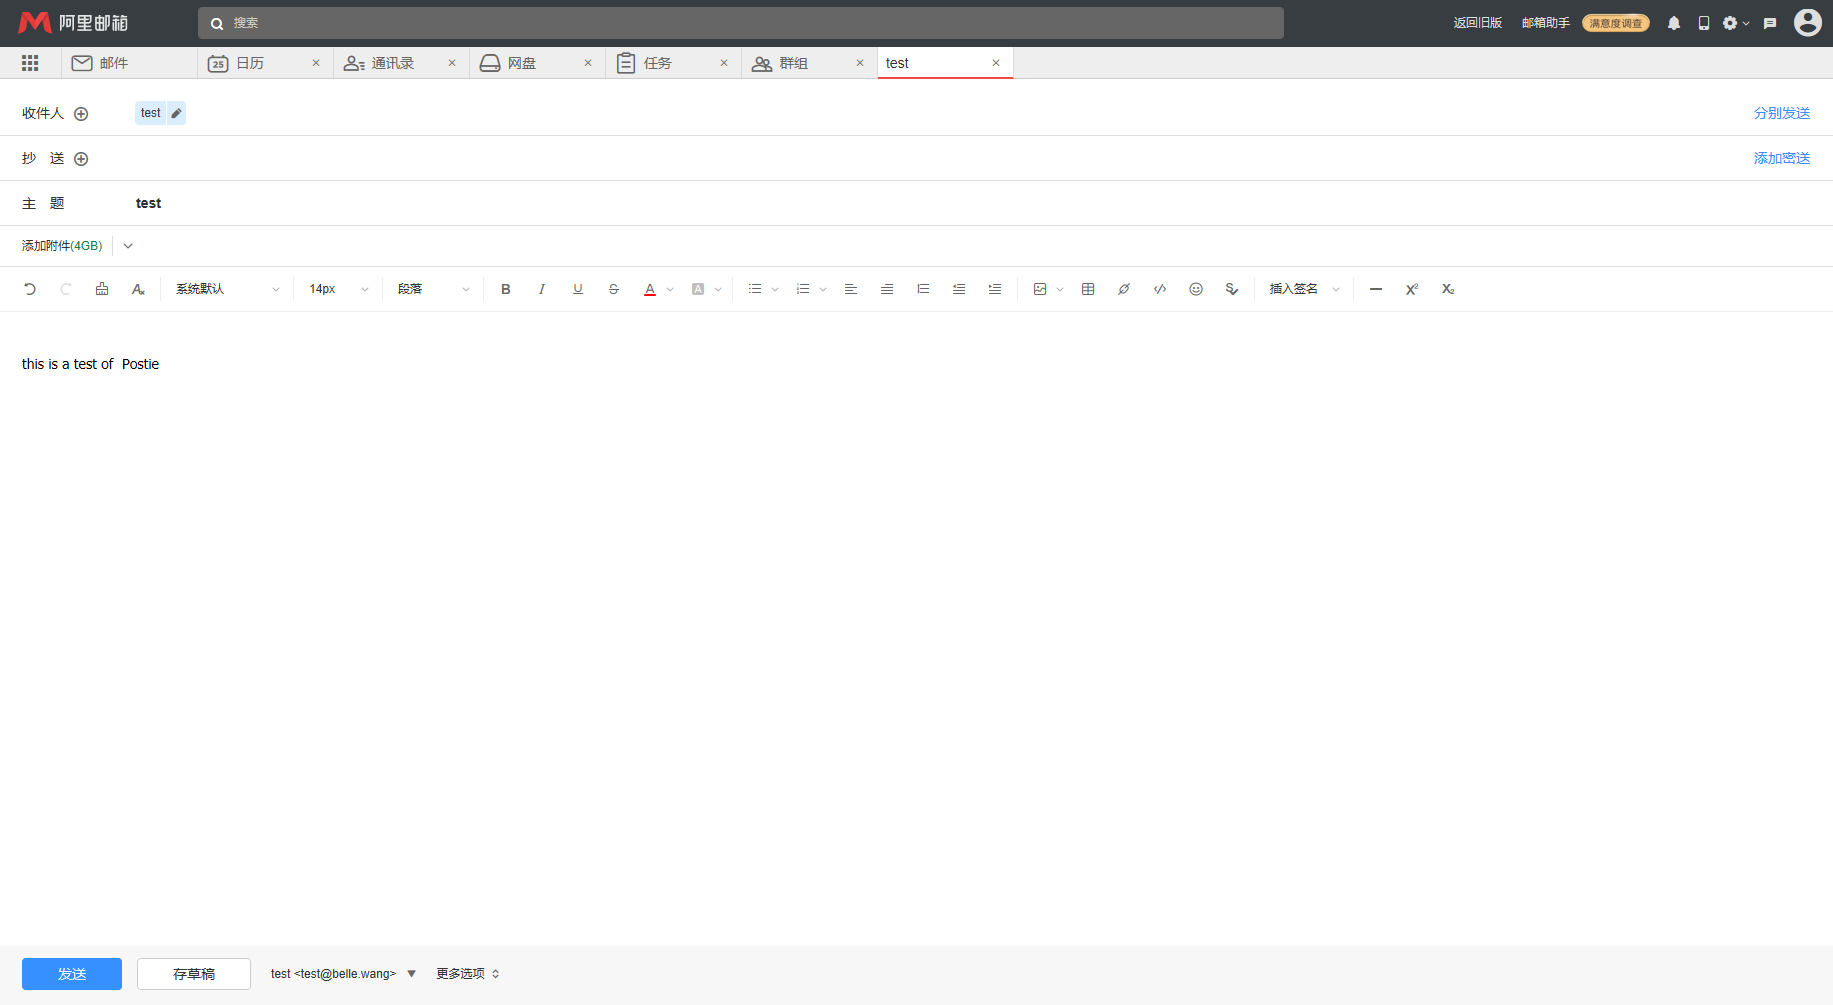Click the undo arrow icon
The width and height of the screenshot is (1833, 1005).
pos(30,289)
